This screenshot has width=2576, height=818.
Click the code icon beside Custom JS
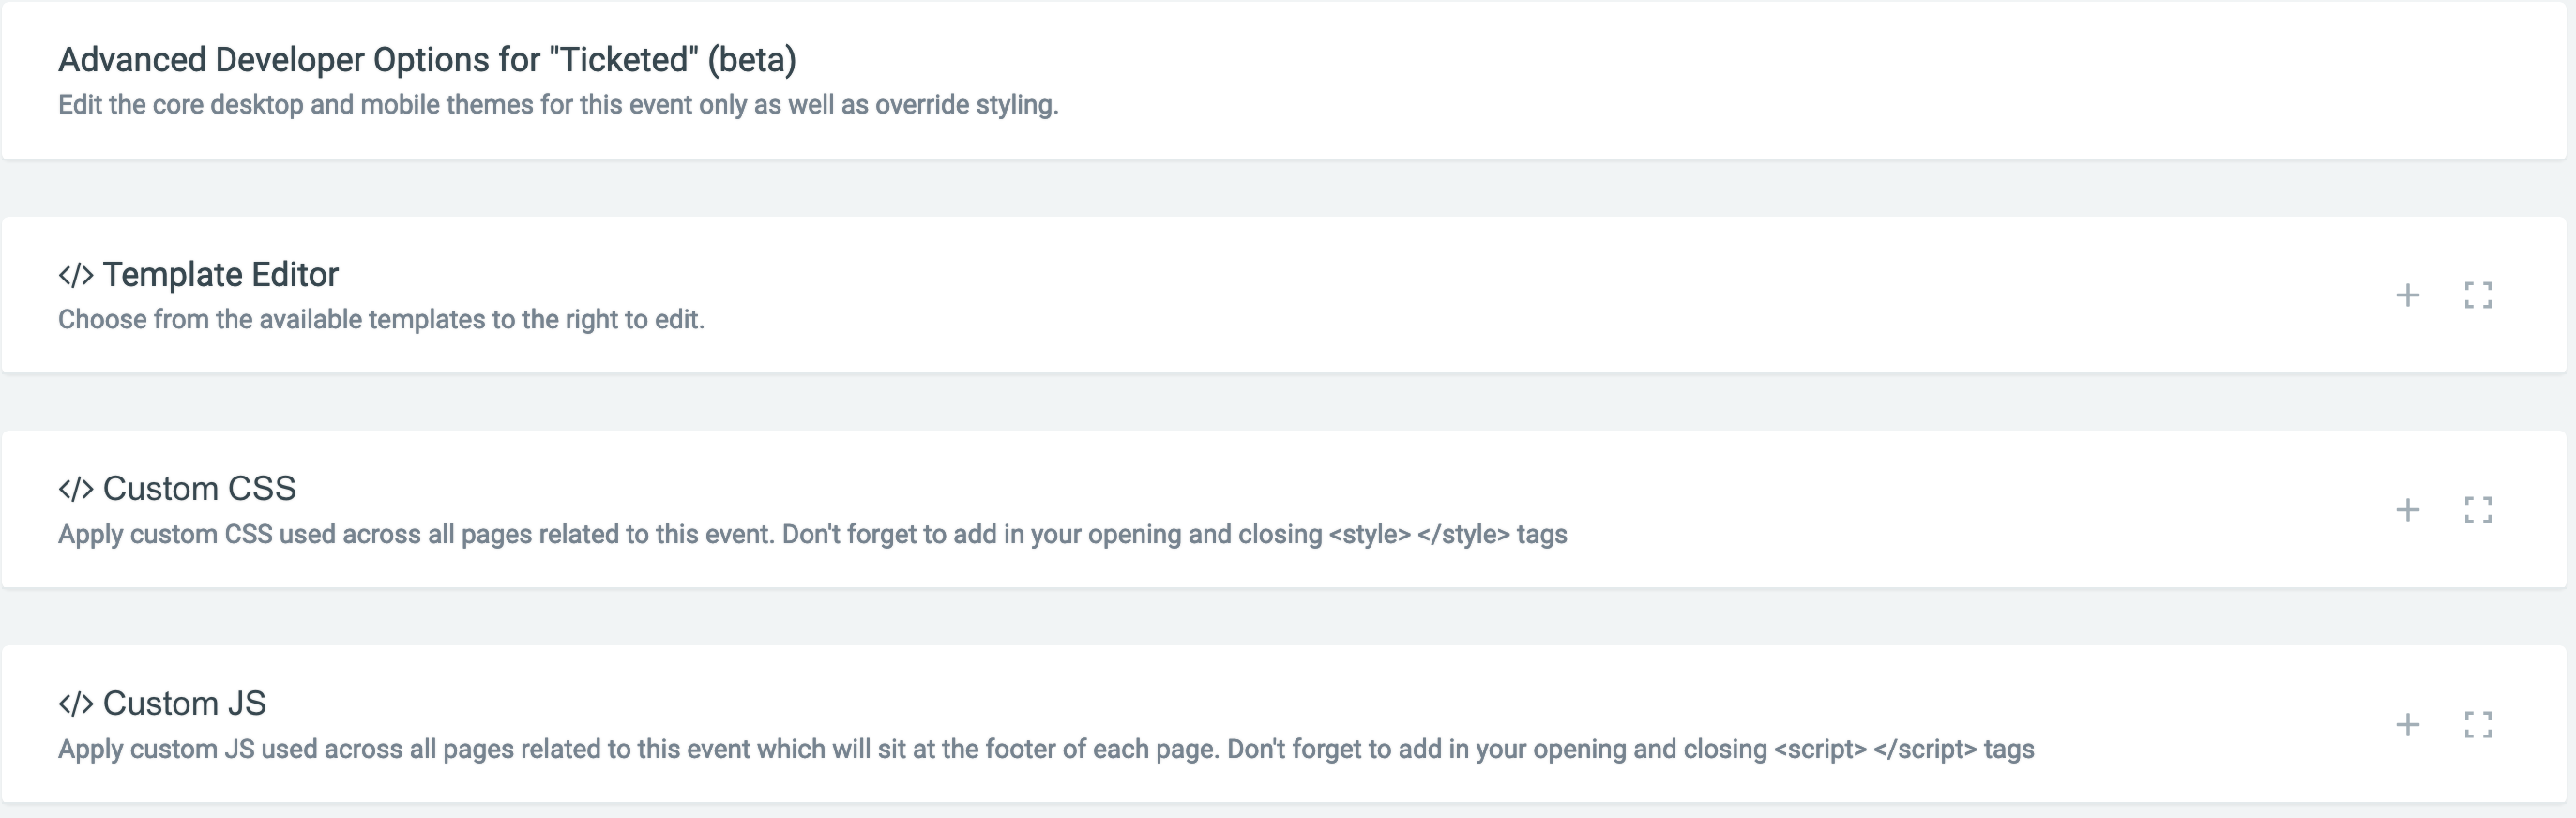tap(76, 704)
